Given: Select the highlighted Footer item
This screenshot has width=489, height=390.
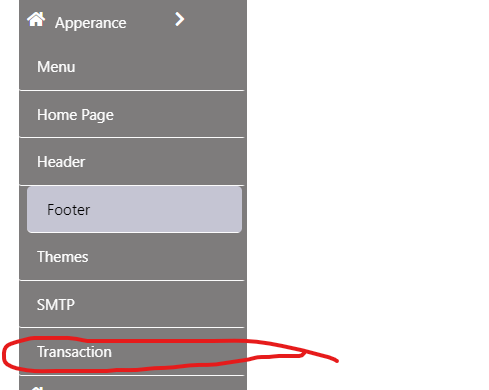Looking at the screenshot, I should tap(134, 210).
